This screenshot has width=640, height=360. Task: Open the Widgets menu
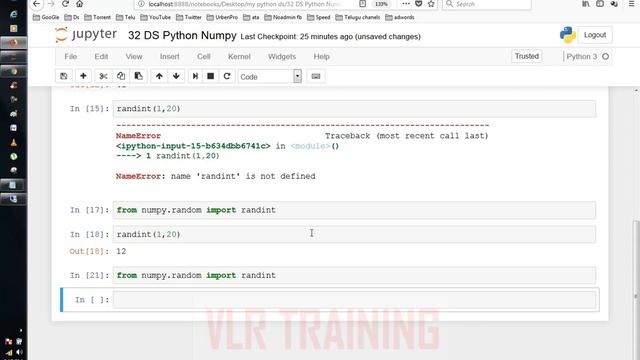click(282, 57)
